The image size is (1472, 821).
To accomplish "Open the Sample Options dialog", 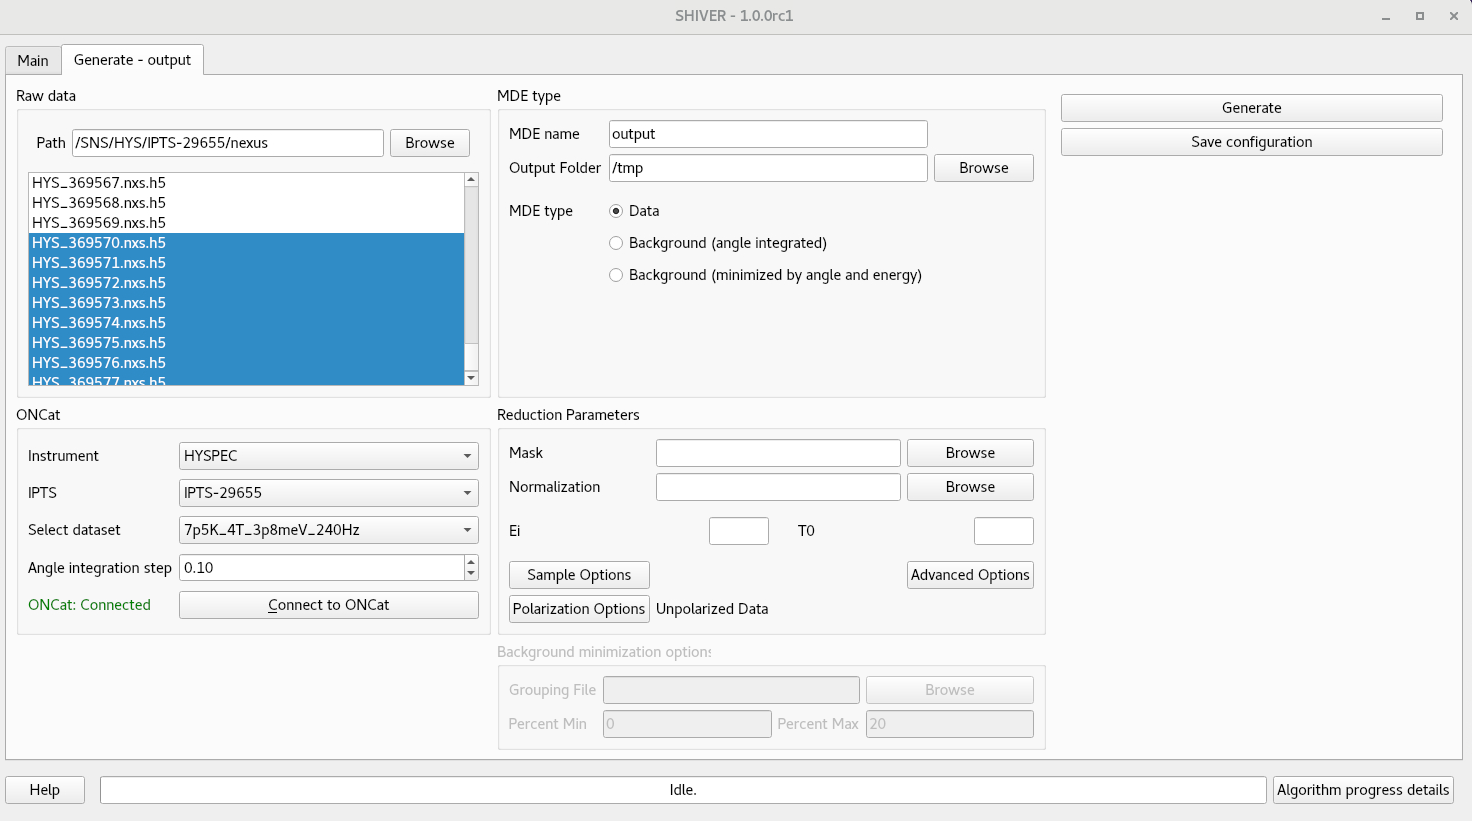I will point(578,574).
